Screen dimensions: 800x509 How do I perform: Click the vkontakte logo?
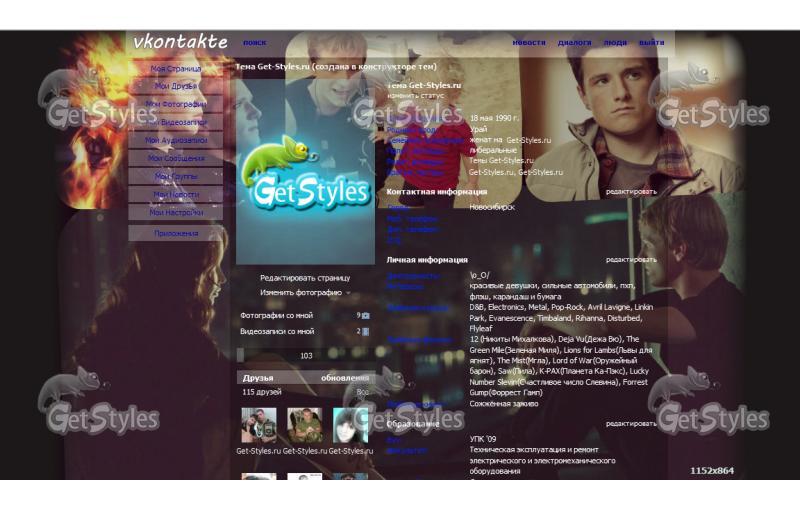point(181,43)
